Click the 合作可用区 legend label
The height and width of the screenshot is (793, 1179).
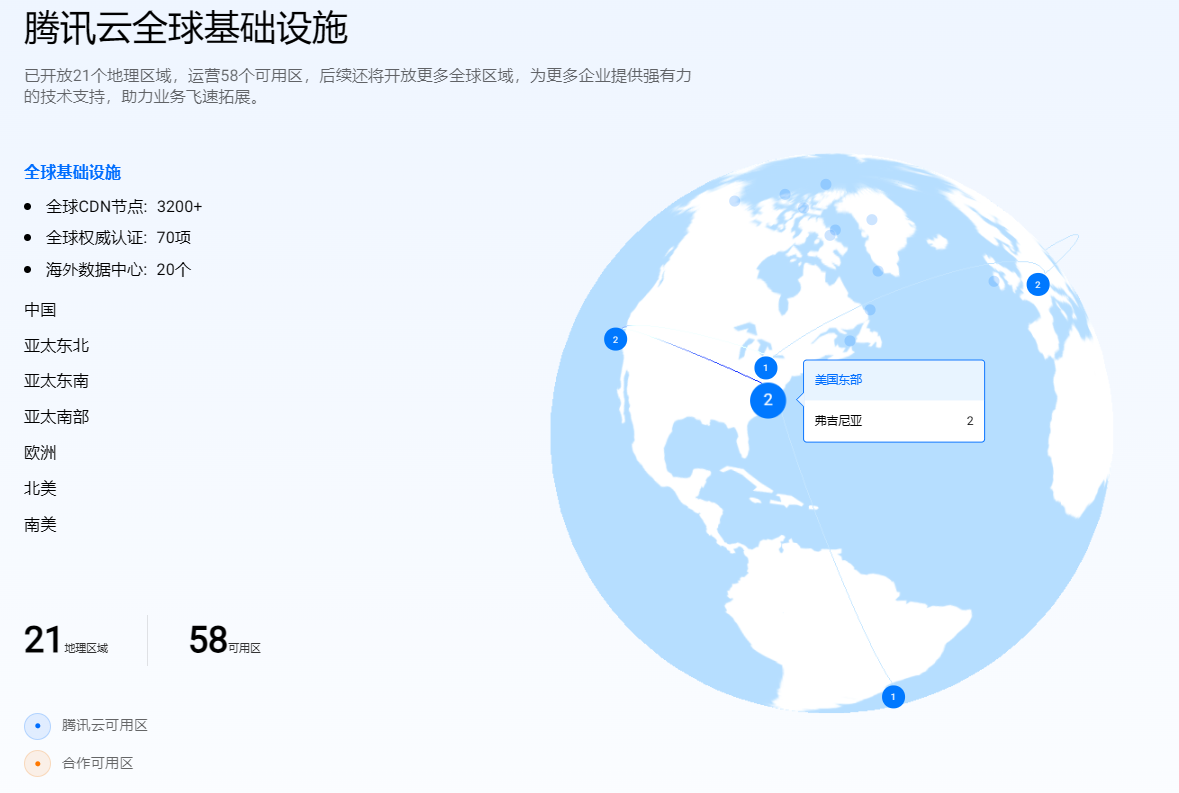[x=98, y=763]
